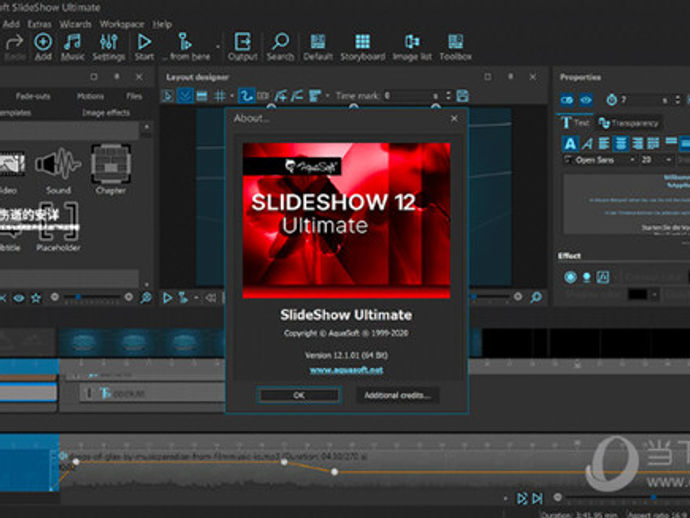Open the Image list view icon
Image resolution: width=690 pixels, height=518 pixels.
click(x=412, y=42)
